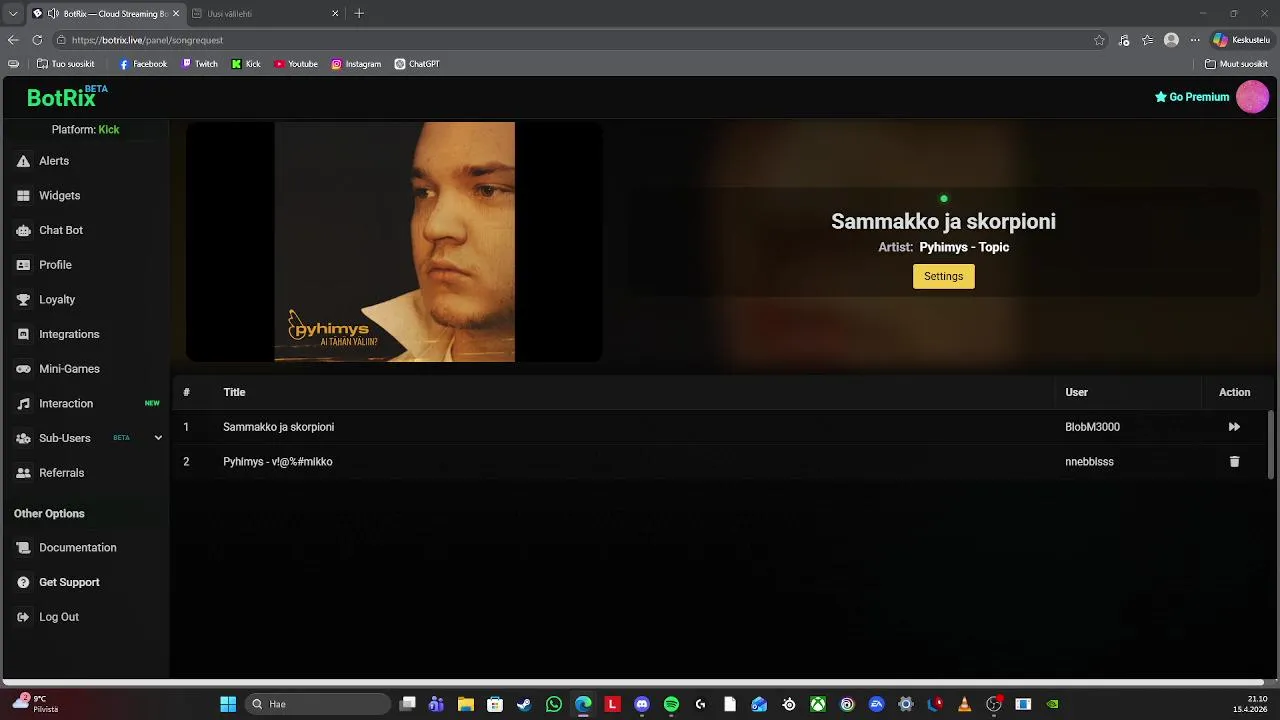Click 'Pyhimys - Topic' artist name
Viewport: 1280px width, 720px height.
click(x=964, y=247)
